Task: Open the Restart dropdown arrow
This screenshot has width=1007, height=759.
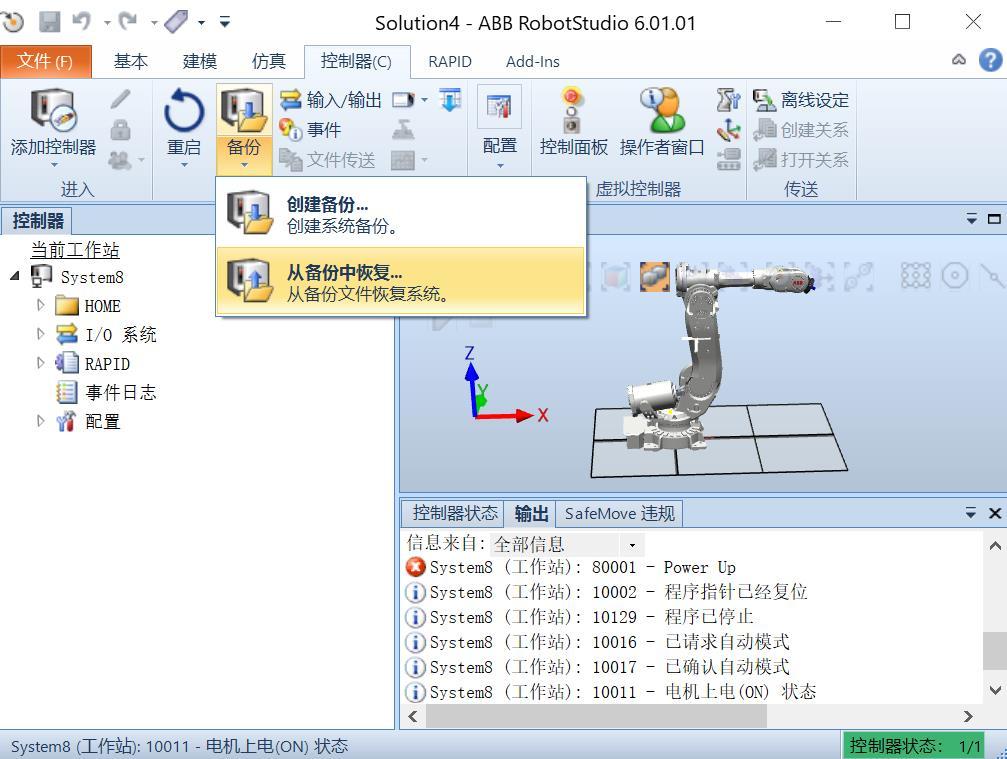Action: 184,165
